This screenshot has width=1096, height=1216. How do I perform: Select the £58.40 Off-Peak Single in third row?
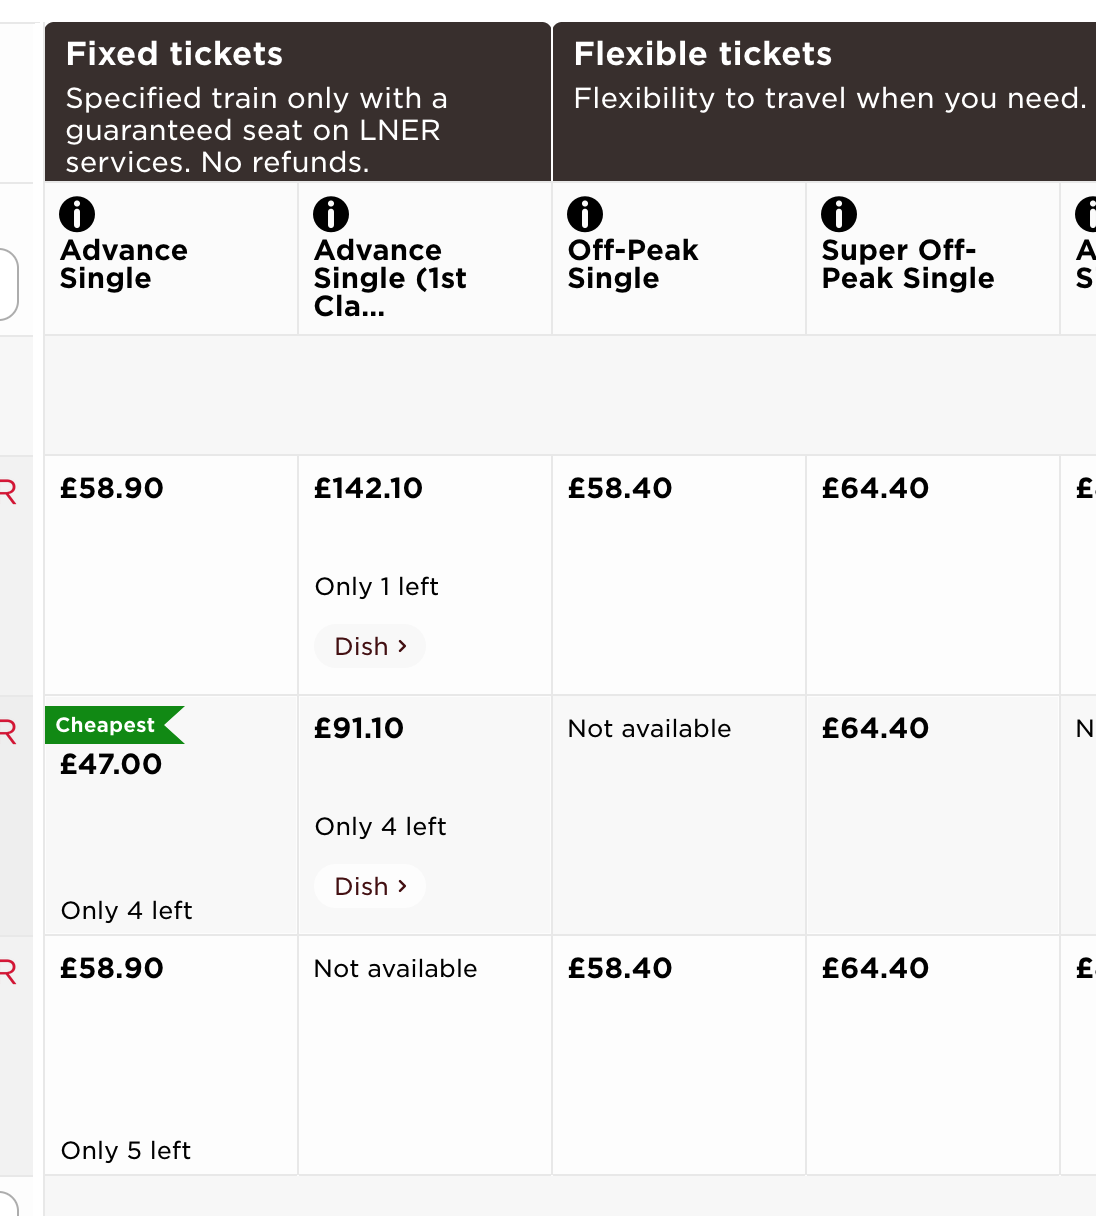click(679, 1055)
